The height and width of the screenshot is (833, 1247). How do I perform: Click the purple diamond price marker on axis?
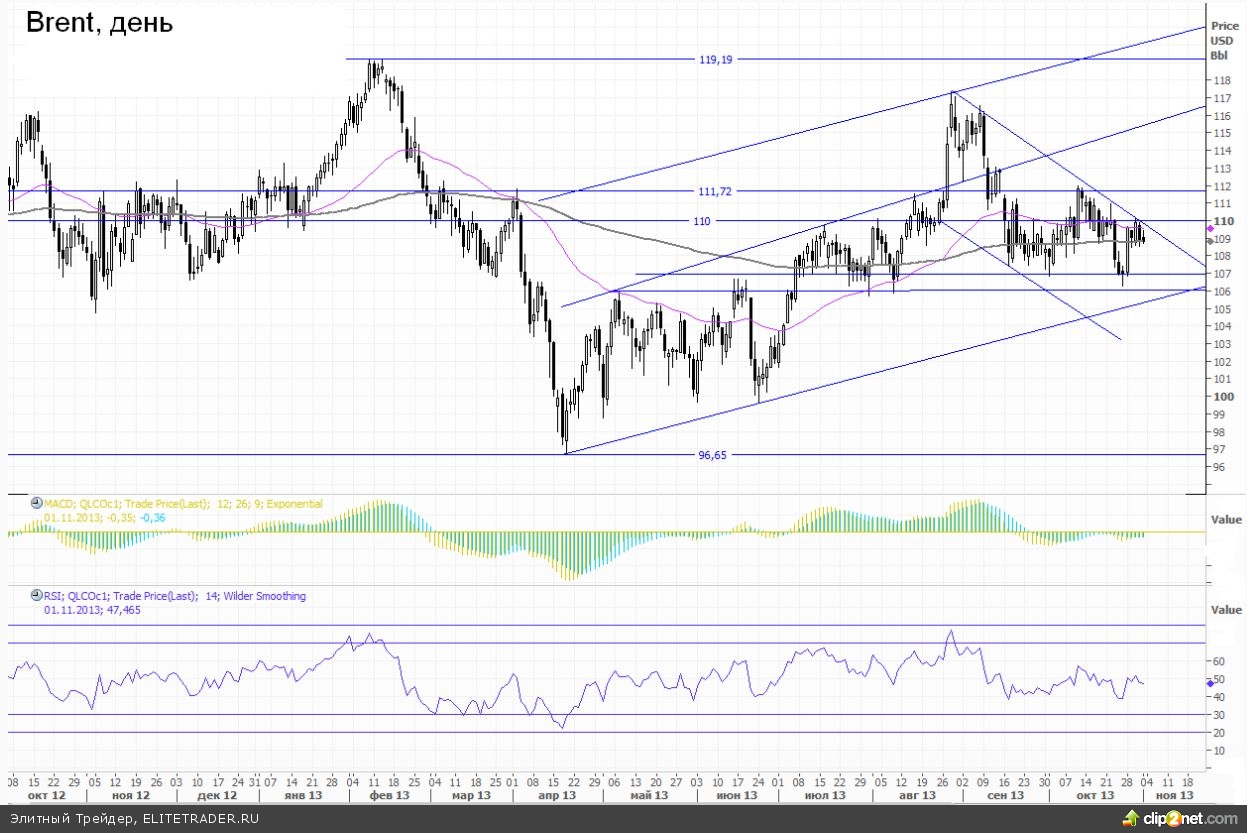pyautogui.click(x=1210, y=202)
